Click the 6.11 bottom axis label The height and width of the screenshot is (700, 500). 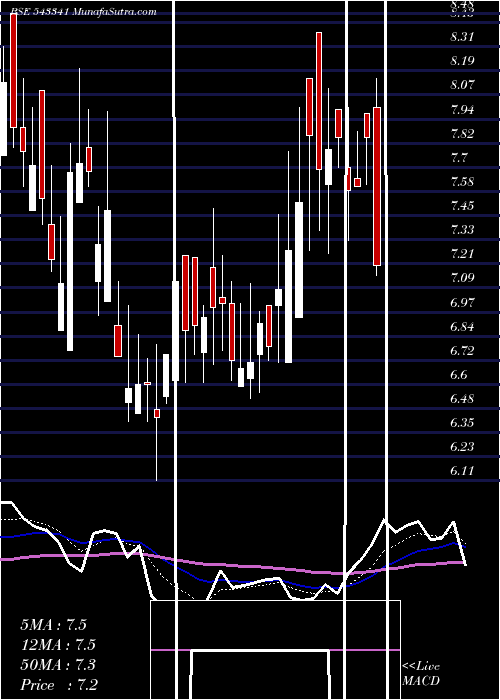pyautogui.click(x=462, y=471)
